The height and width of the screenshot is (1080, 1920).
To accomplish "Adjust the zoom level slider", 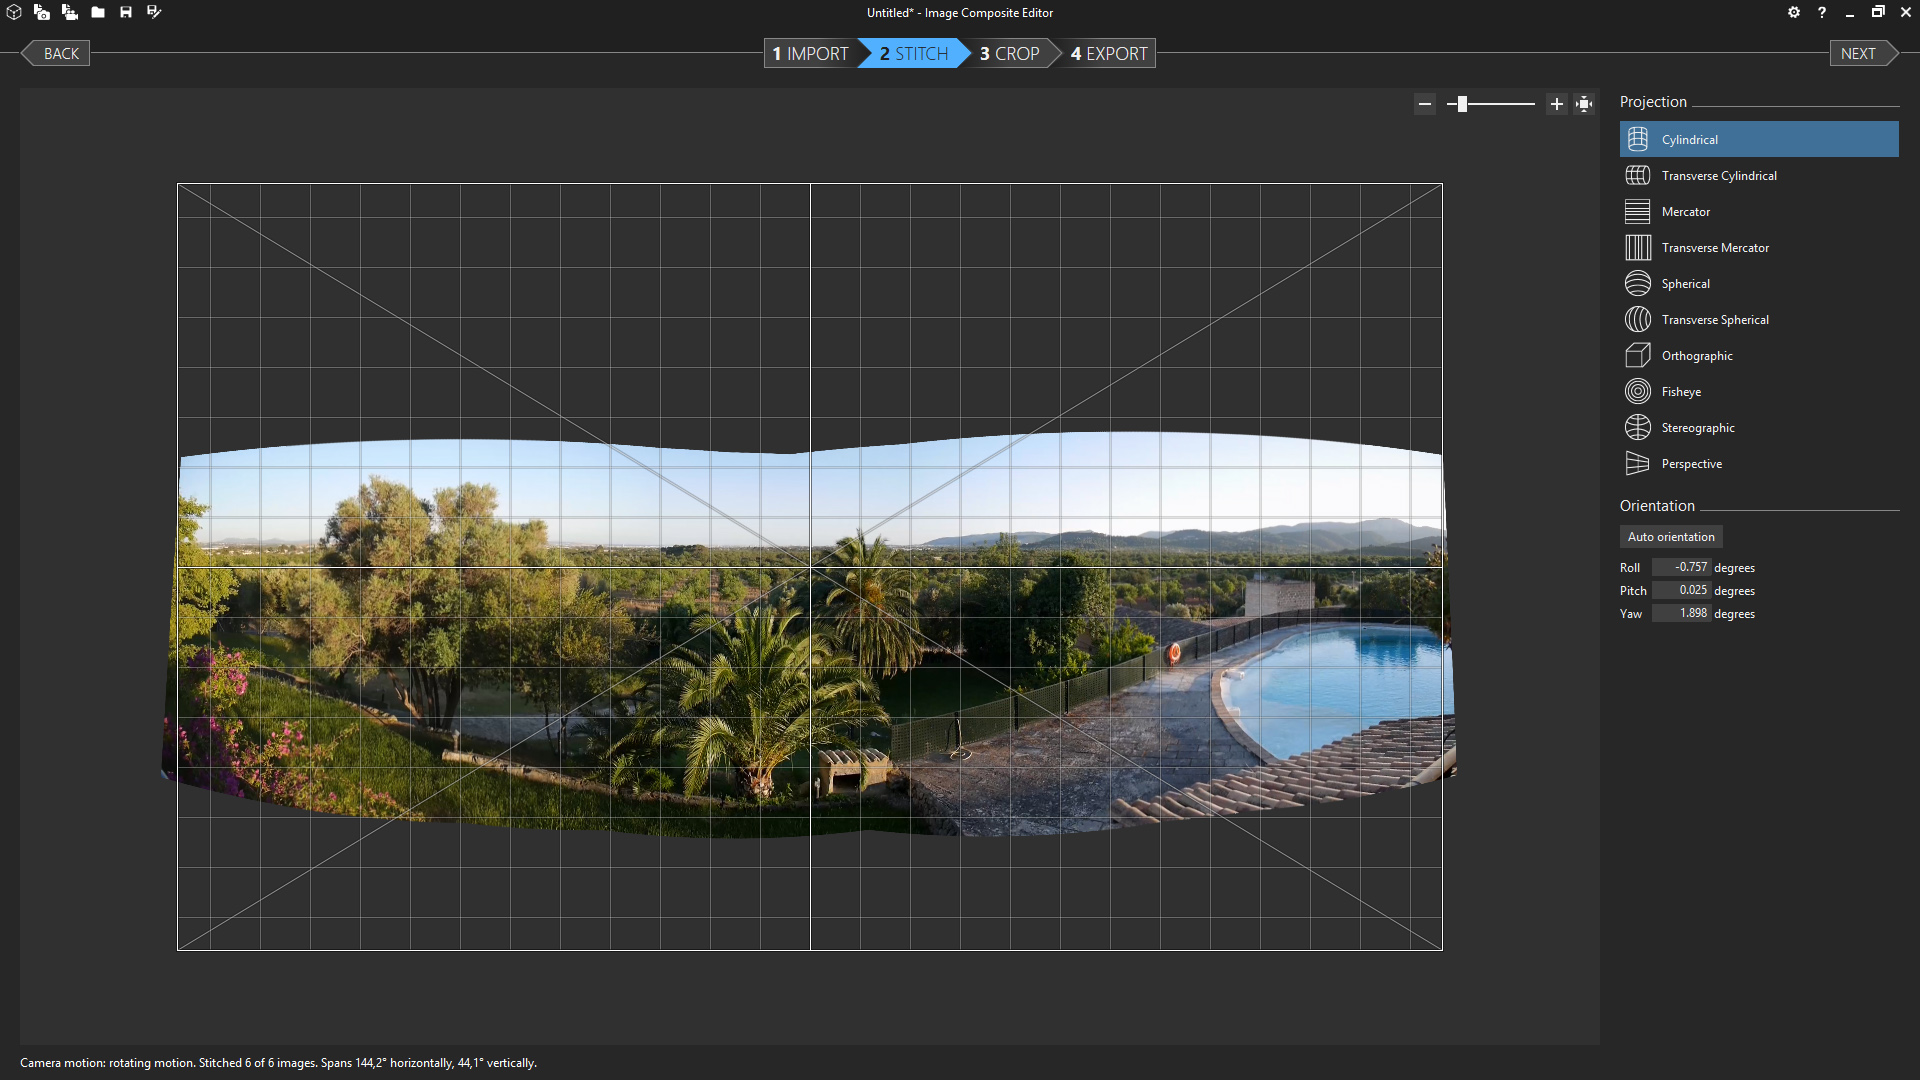I will (1462, 103).
